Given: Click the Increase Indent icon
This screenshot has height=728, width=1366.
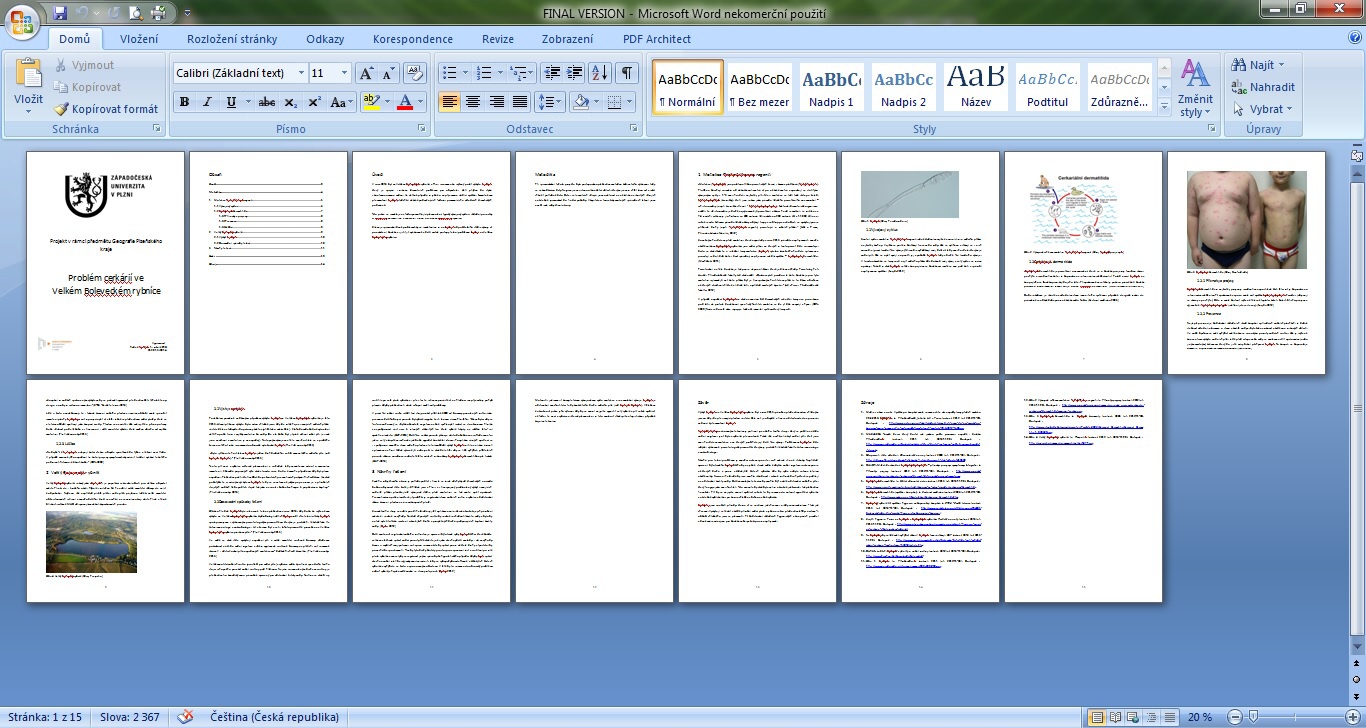Looking at the screenshot, I should click(574, 73).
